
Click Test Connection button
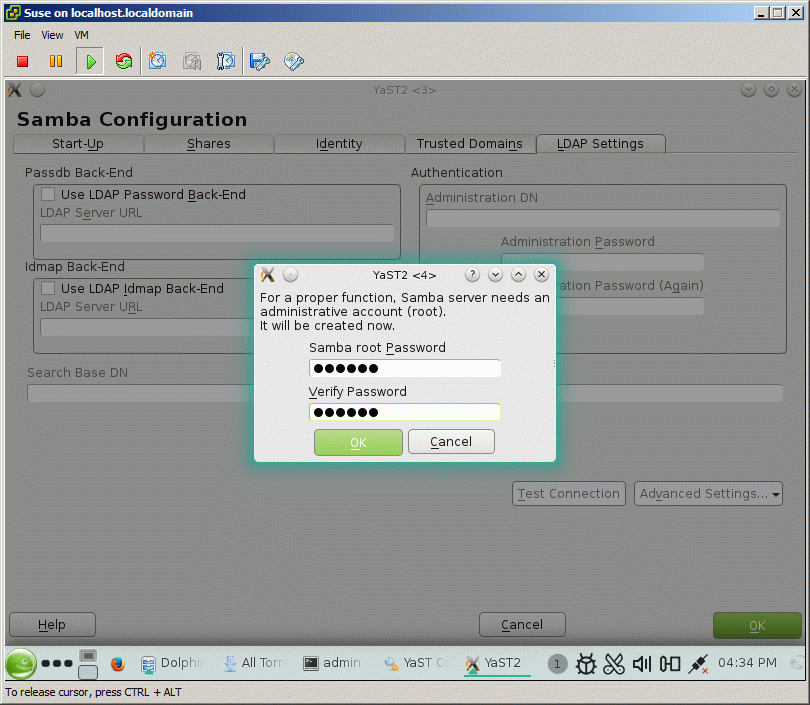(x=569, y=494)
